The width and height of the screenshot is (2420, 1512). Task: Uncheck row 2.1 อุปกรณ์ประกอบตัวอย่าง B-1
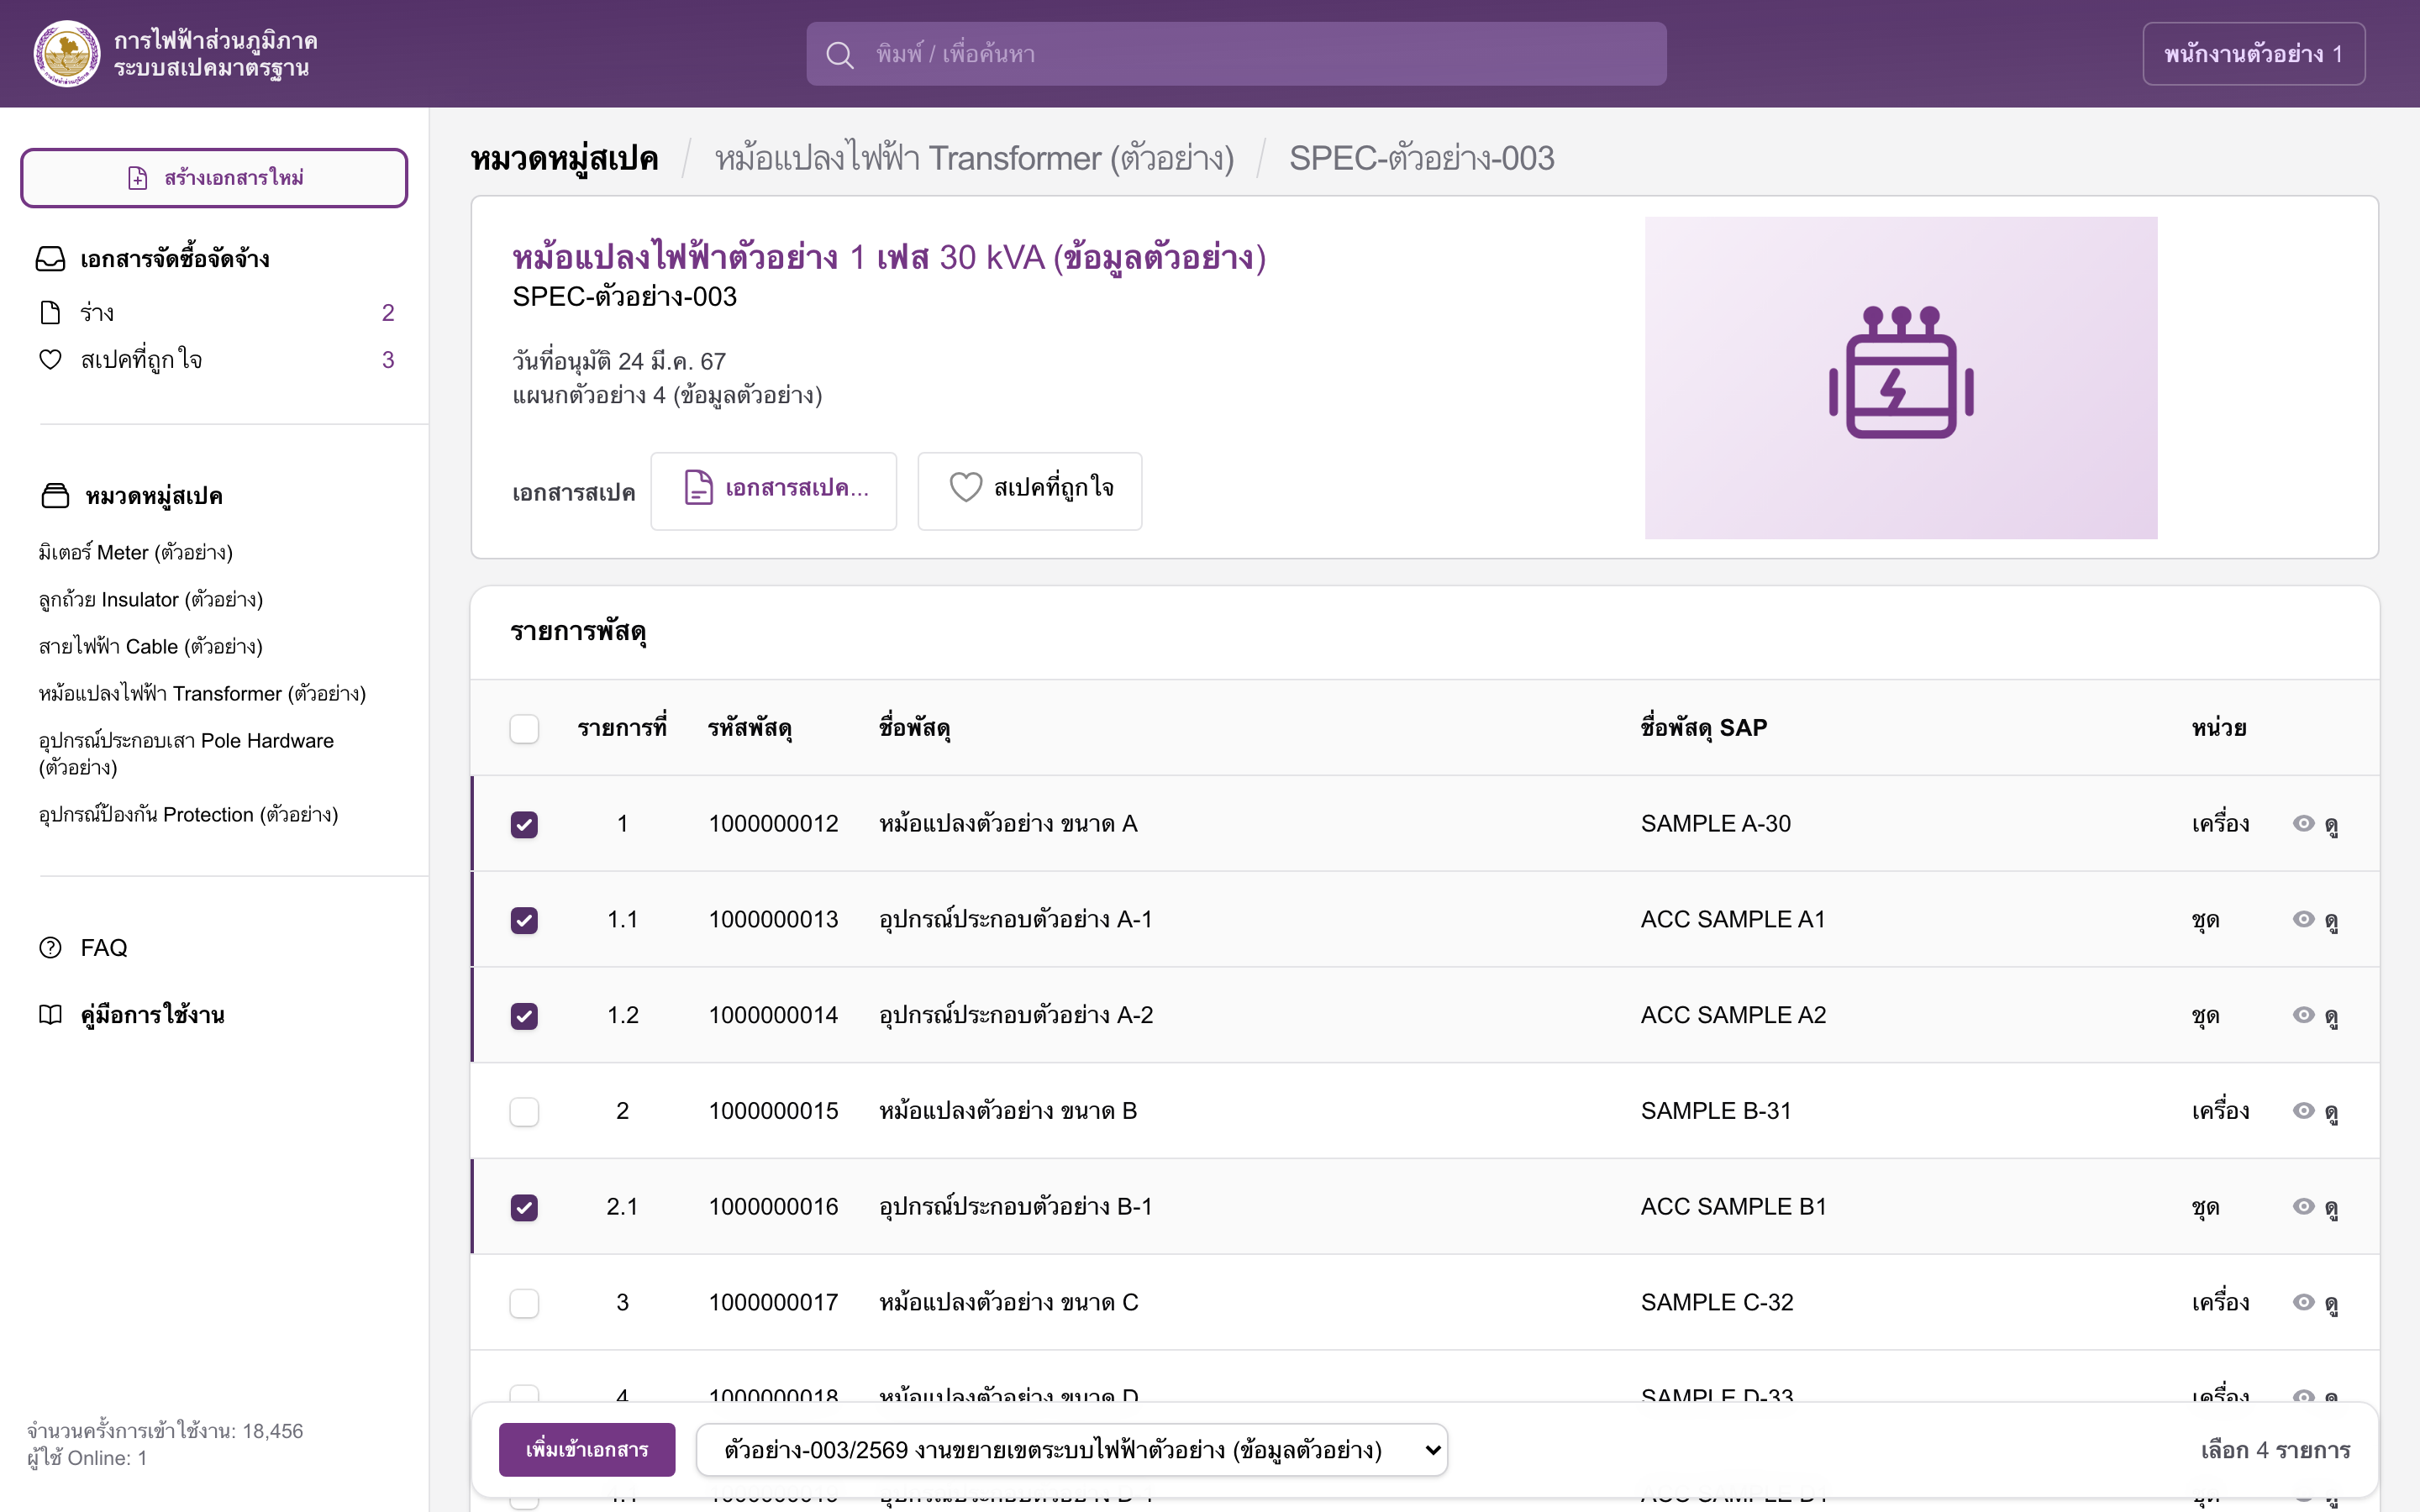click(x=524, y=1208)
